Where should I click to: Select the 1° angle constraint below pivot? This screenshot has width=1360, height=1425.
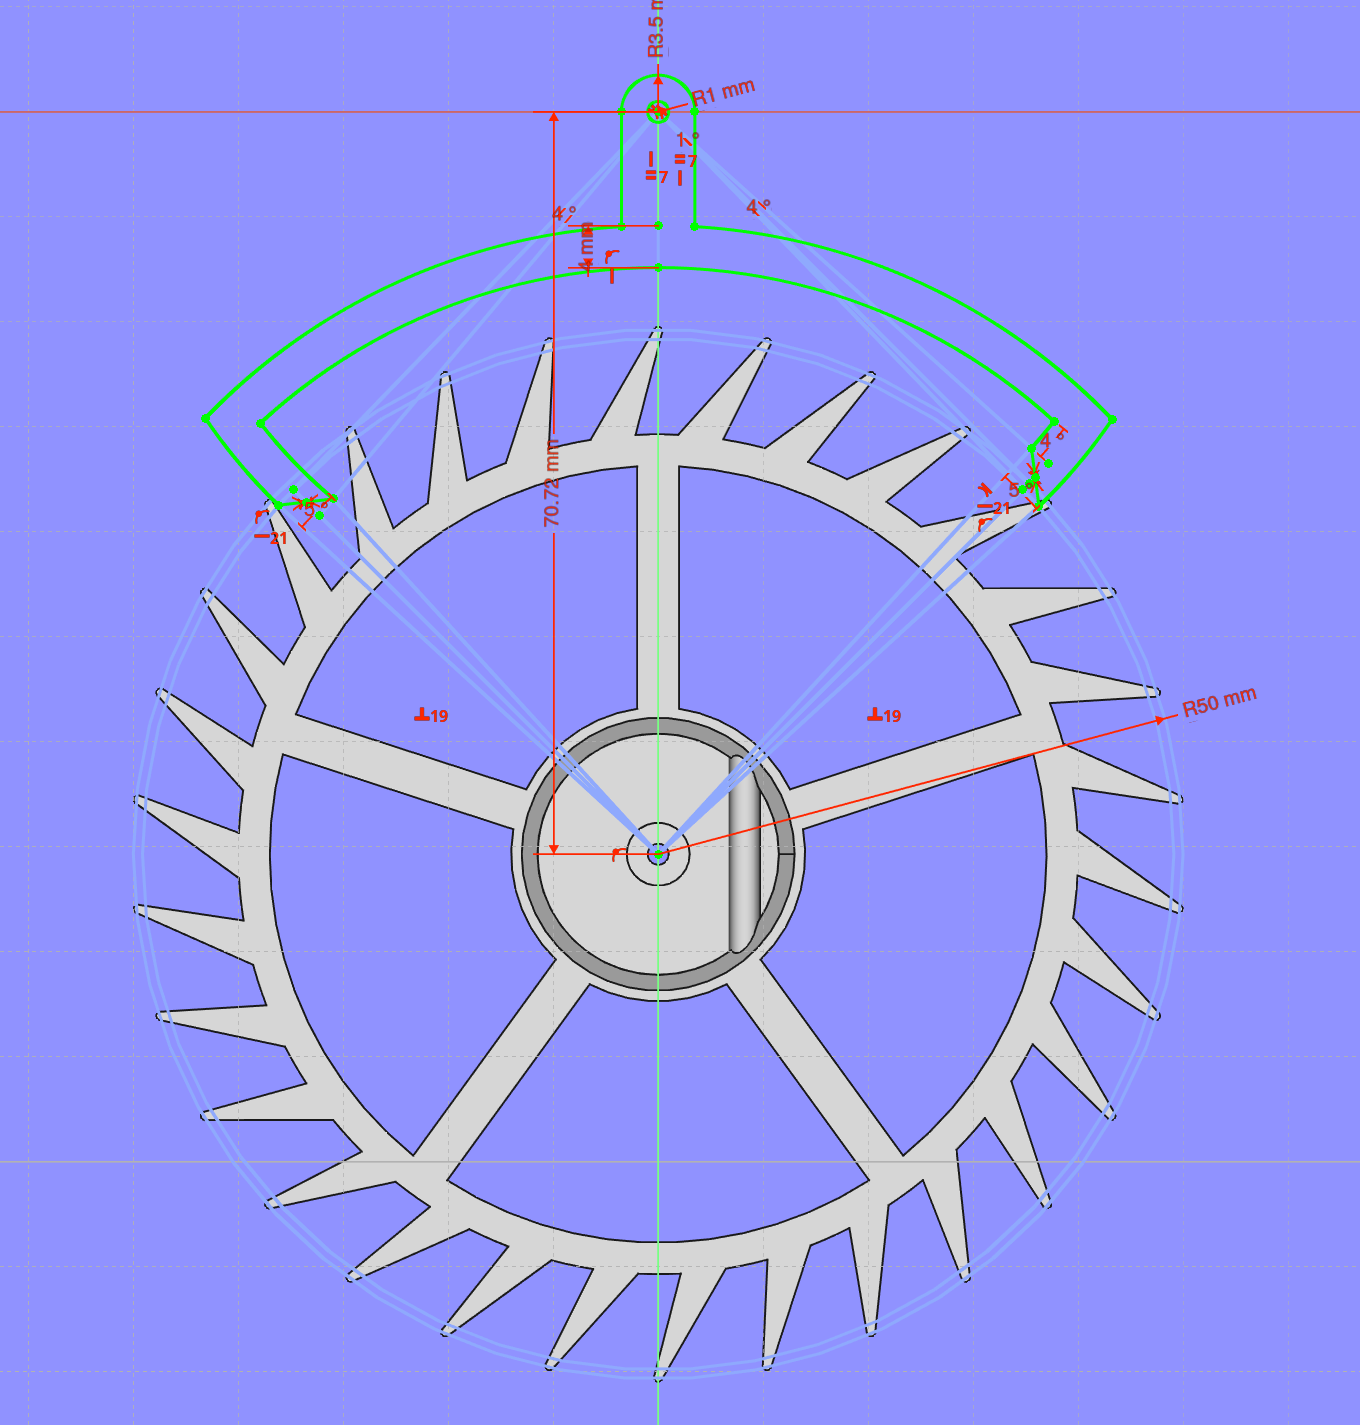point(688,138)
